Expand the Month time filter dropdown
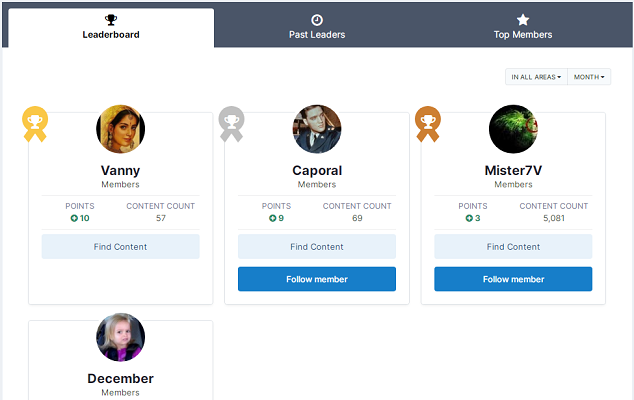The image size is (634, 400). click(x=589, y=77)
